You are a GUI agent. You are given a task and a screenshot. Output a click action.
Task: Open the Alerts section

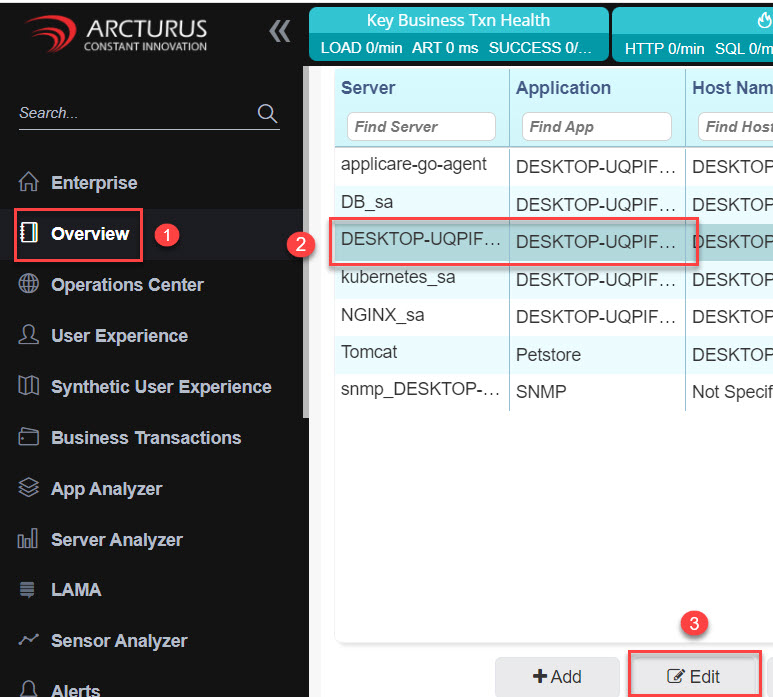75,690
